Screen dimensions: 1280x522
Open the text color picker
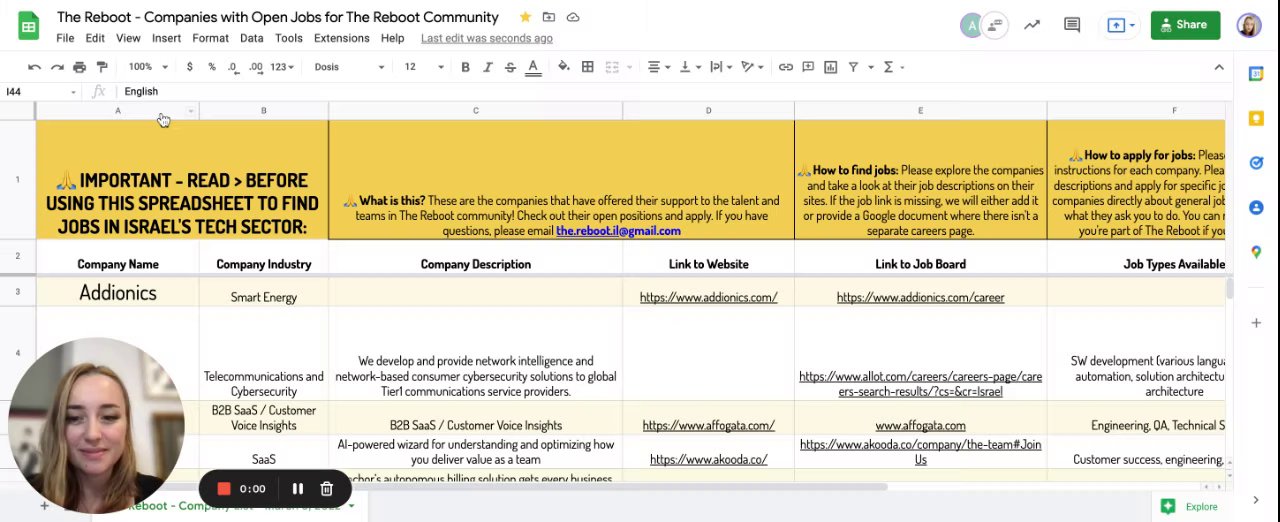pyautogui.click(x=533, y=67)
